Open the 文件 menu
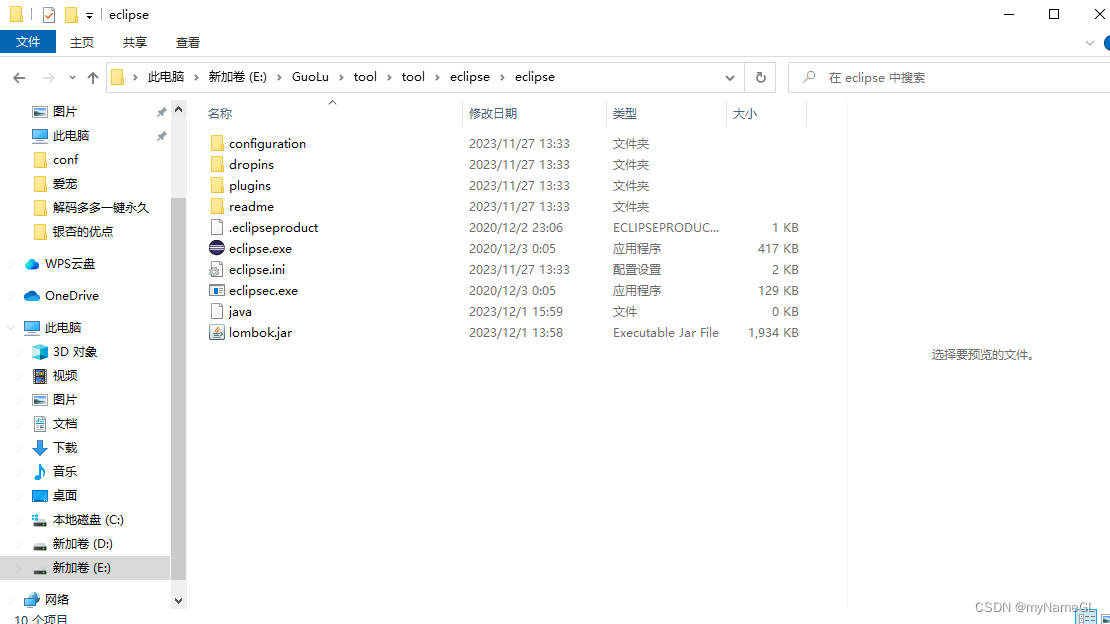Image resolution: width=1110 pixels, height=624 pixels. pyautogui.click(x=28, y=42)
